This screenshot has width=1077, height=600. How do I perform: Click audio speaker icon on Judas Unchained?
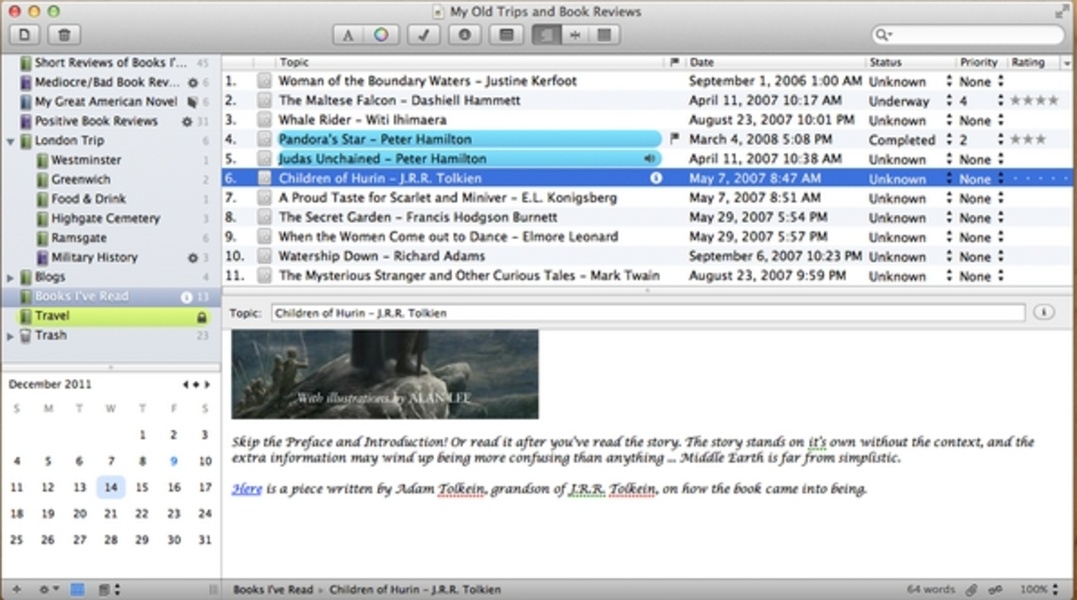click(650, 159)
